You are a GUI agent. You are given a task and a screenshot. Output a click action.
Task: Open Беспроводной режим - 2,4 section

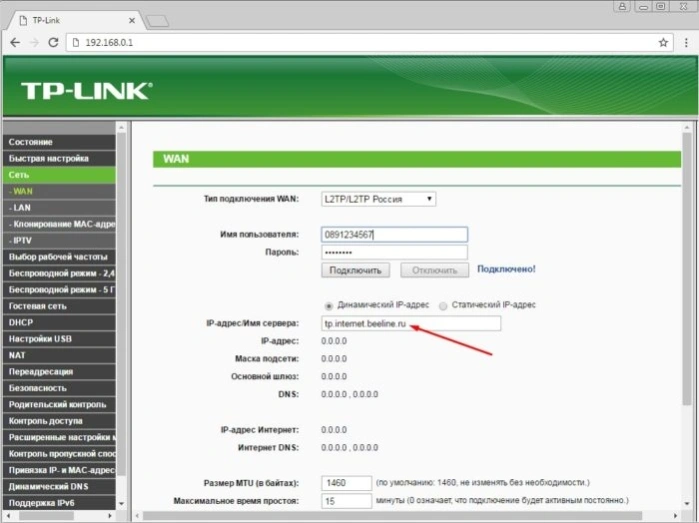click(x=59, y=273)
